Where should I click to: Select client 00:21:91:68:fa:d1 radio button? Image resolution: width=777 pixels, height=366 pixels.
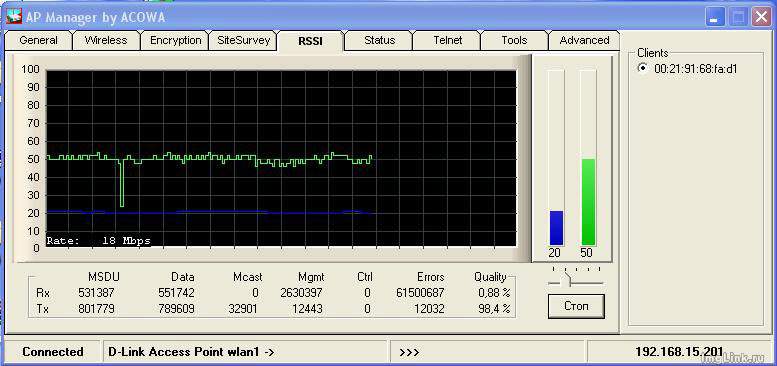(643, 68)
